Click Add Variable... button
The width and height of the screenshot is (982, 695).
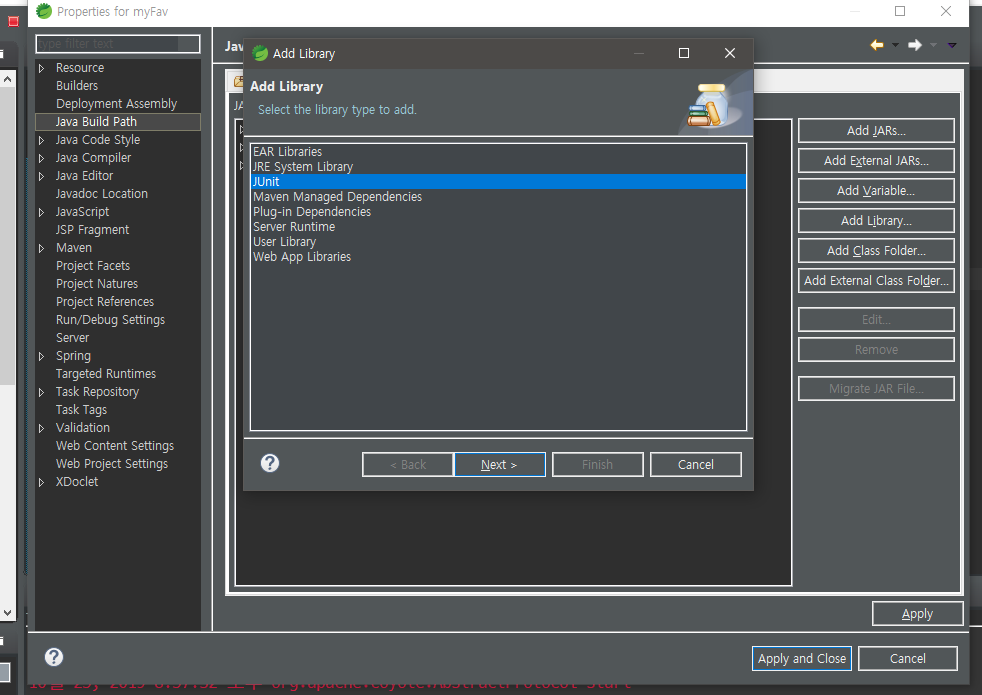876,190
